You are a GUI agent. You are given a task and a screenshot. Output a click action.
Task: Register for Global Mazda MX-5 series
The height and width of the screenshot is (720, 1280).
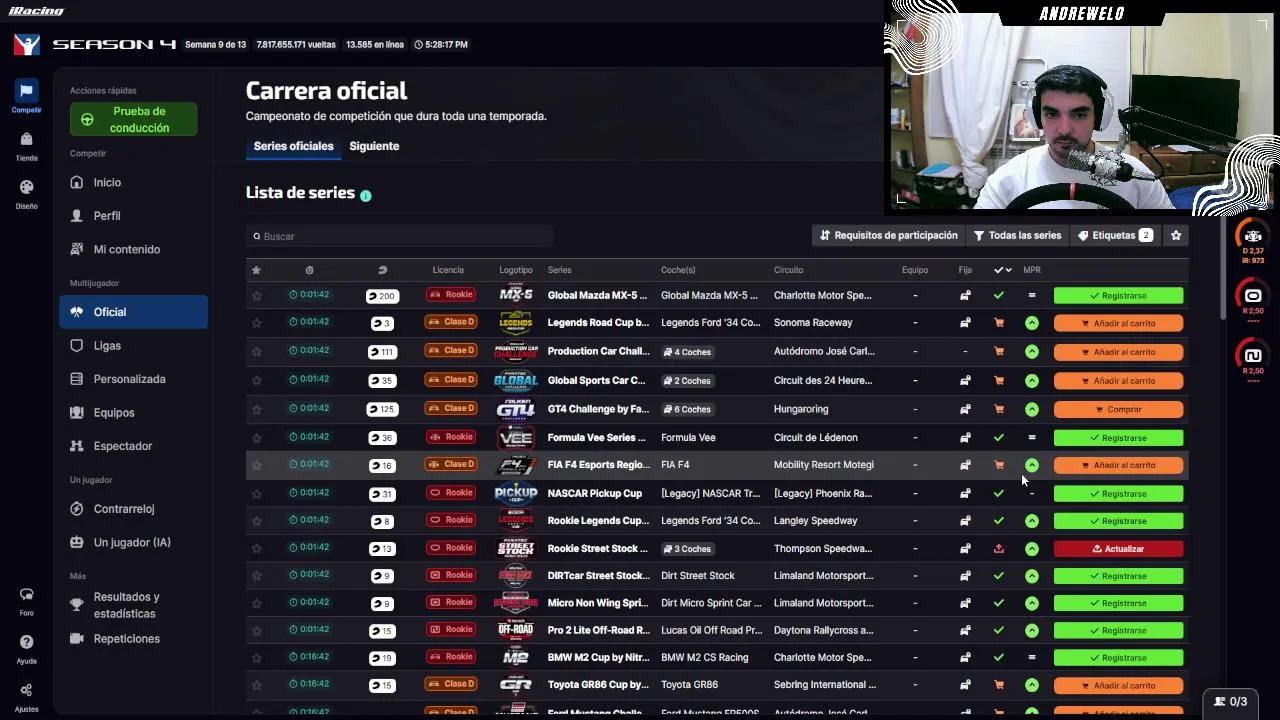(1118, 296)
